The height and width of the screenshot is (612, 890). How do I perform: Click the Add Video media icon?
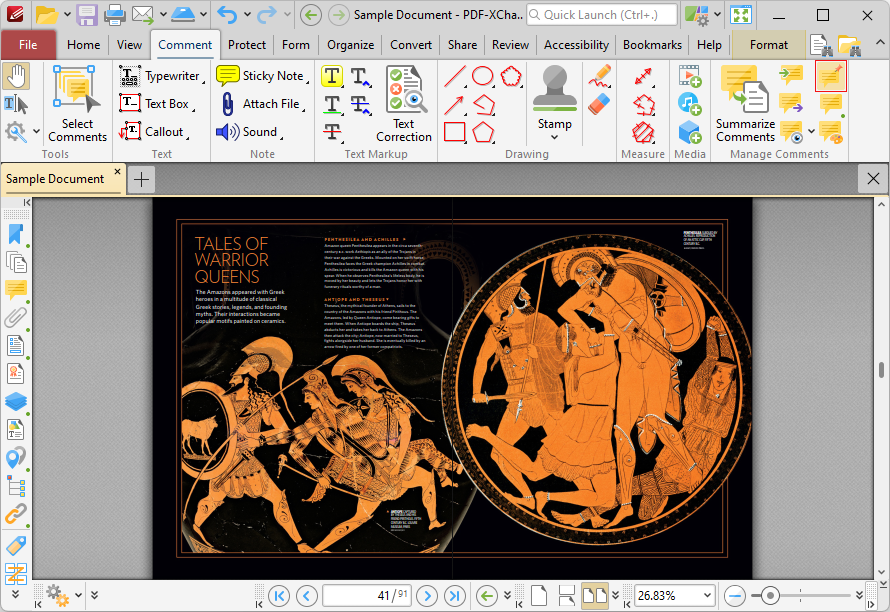click(690, 76)
